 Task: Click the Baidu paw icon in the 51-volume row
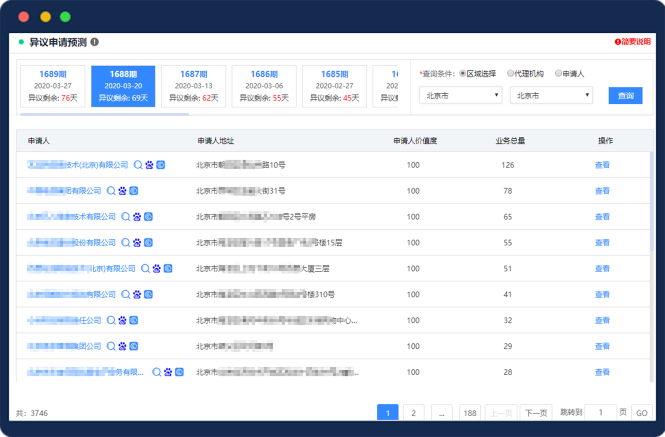pyautogui.click(x=156, y=269)
